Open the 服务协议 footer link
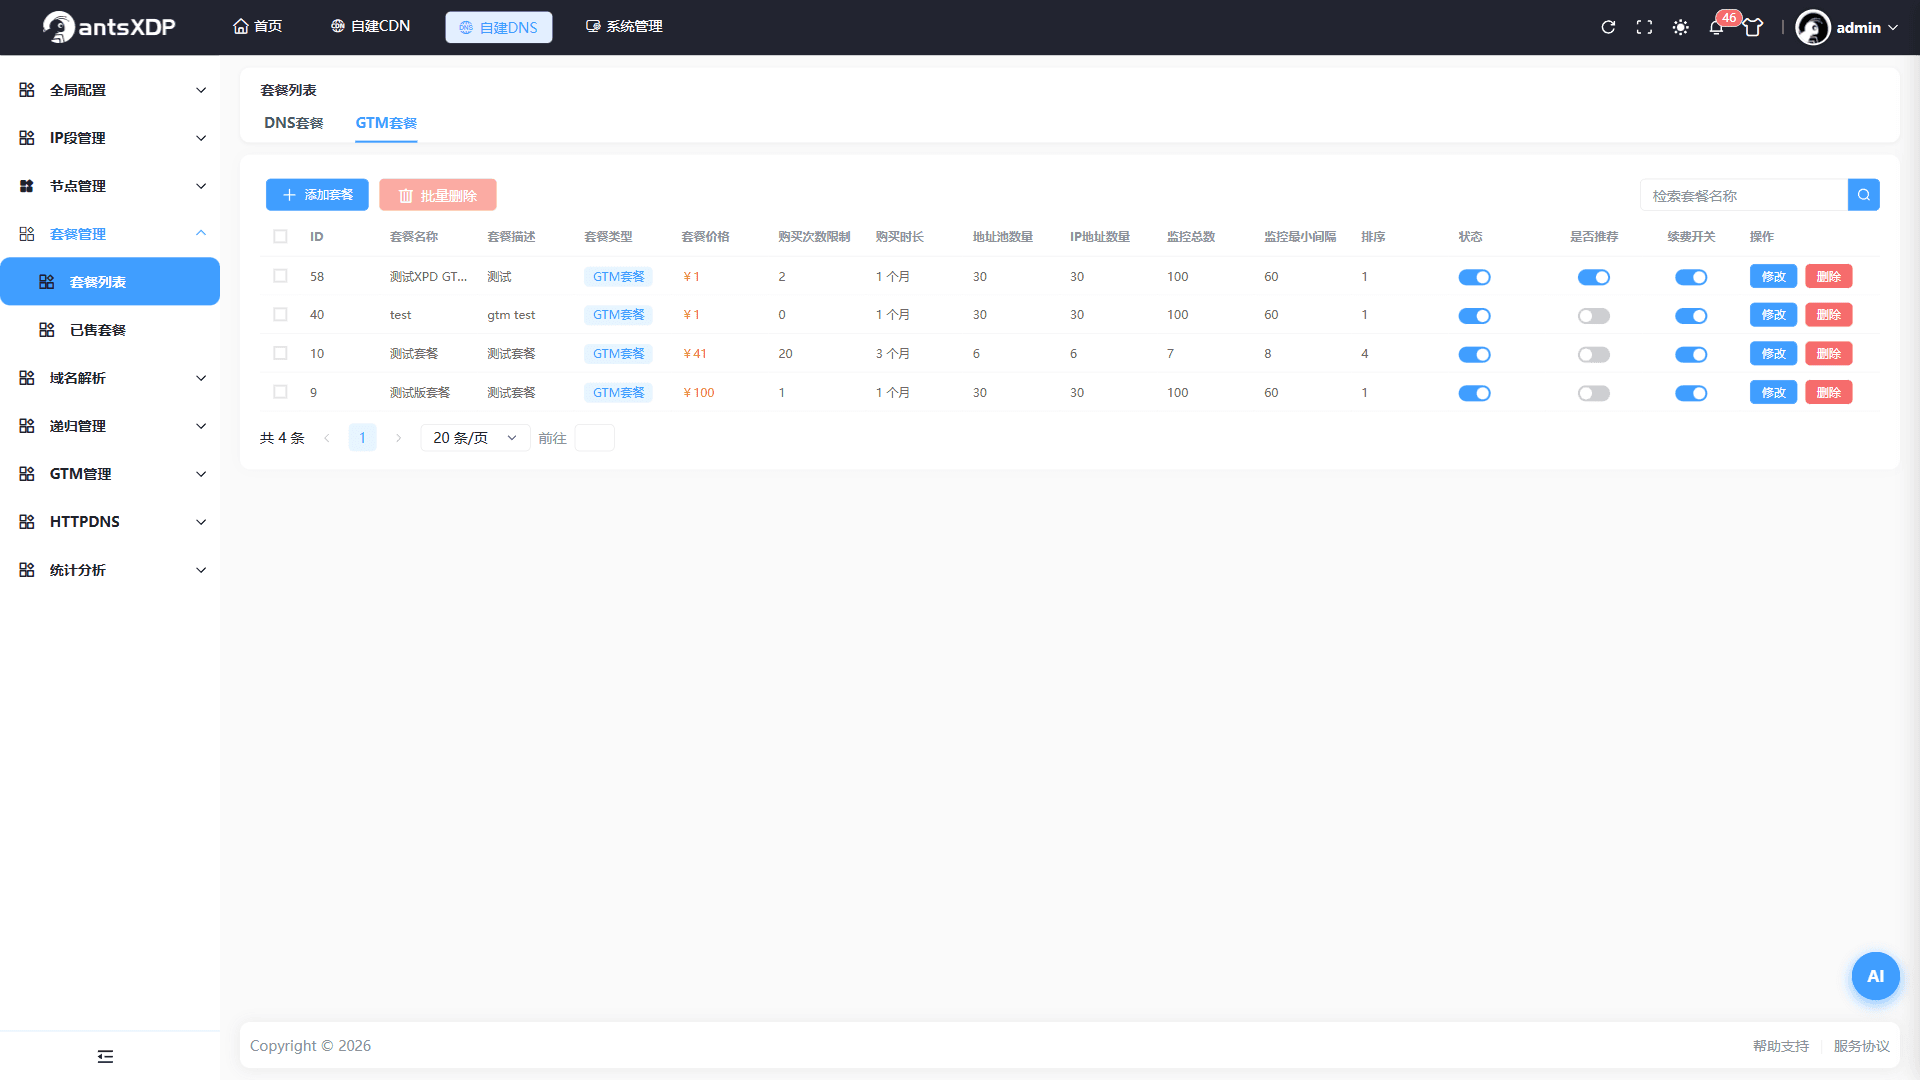This screenshot has width=1920, height=1080. [x=1862, y=1046]
